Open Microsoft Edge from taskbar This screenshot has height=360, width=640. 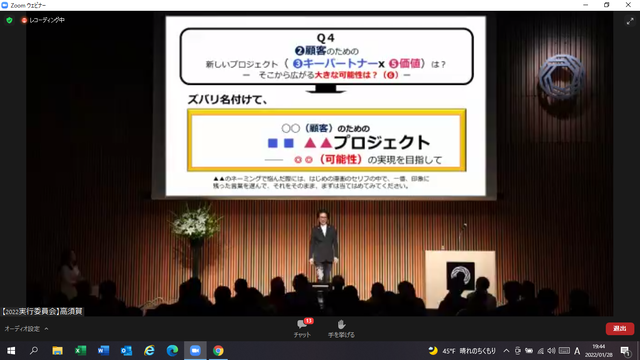(172, 351)
